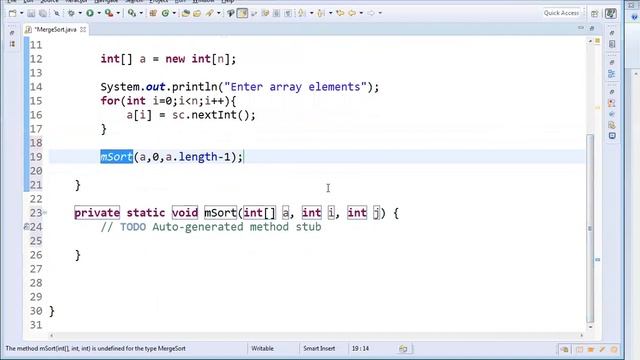The height and width of the screenshot is (360, 640).
Task: Click the 19 : 14 cursor position status
Action: coord(360,349)
